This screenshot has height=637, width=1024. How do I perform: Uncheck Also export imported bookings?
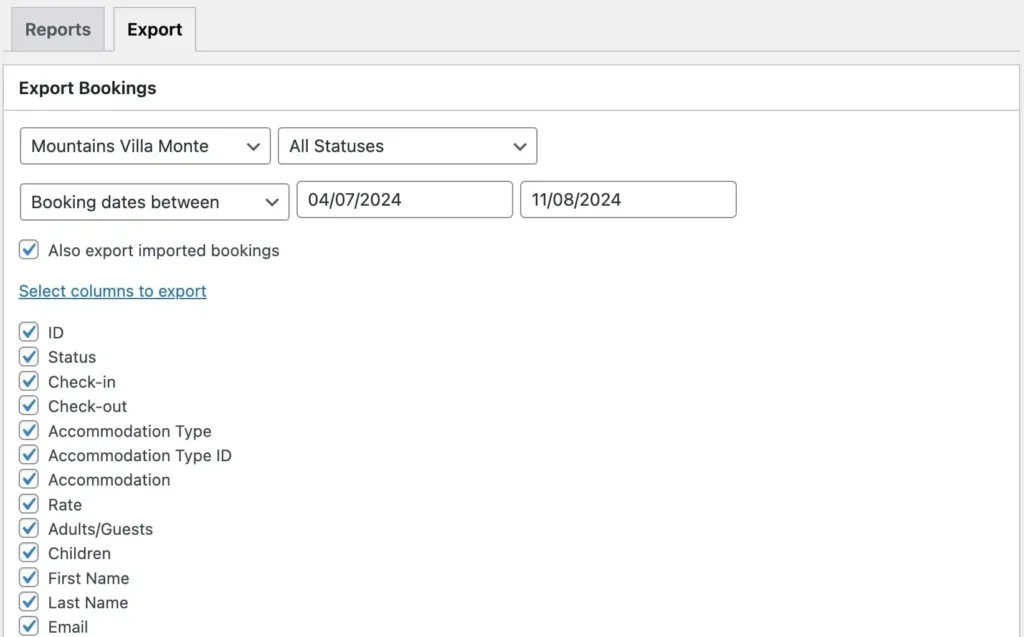(x=27, y=249)
